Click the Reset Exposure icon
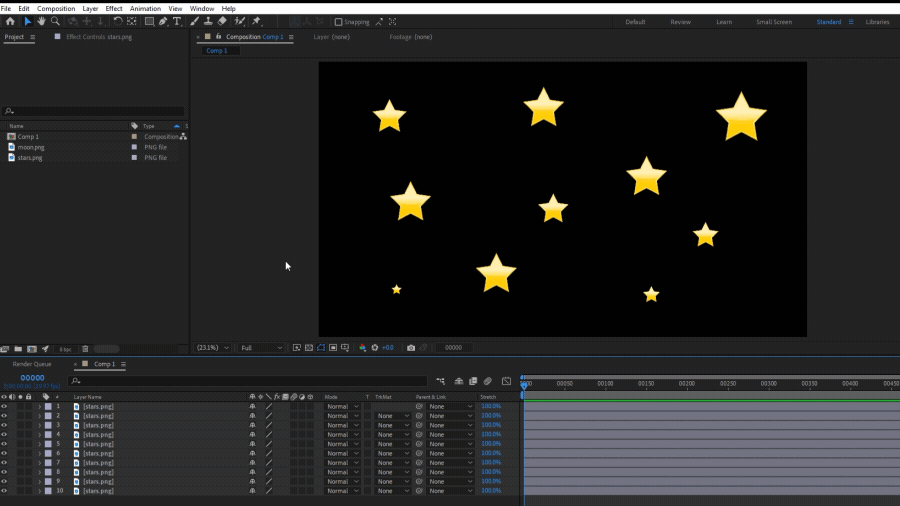Viewport: 900px width, 506px height. click(x=375, y=348)
